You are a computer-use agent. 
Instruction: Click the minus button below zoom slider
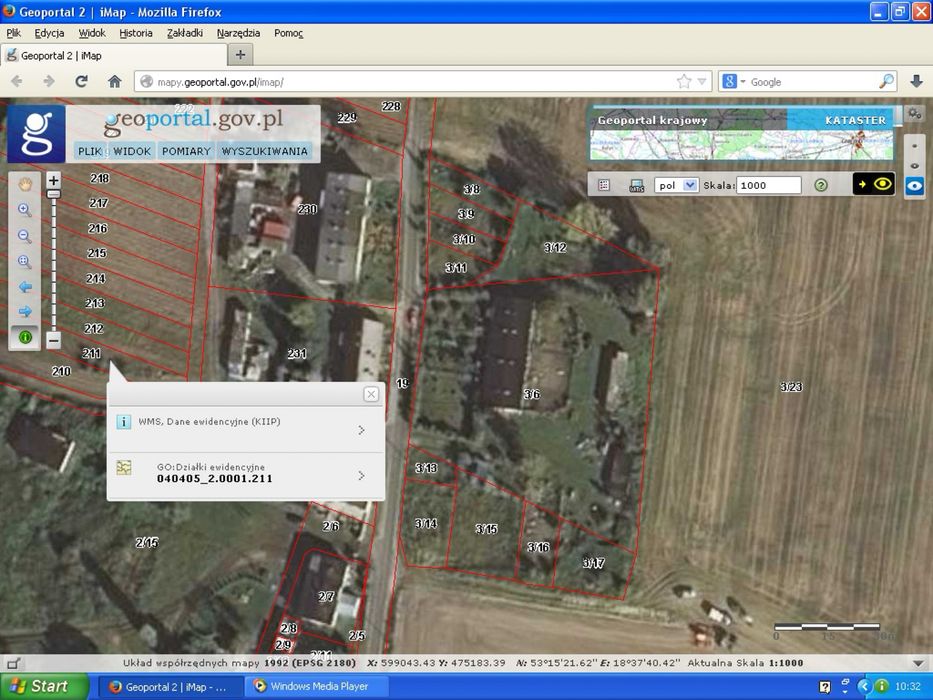pos(53,340)
